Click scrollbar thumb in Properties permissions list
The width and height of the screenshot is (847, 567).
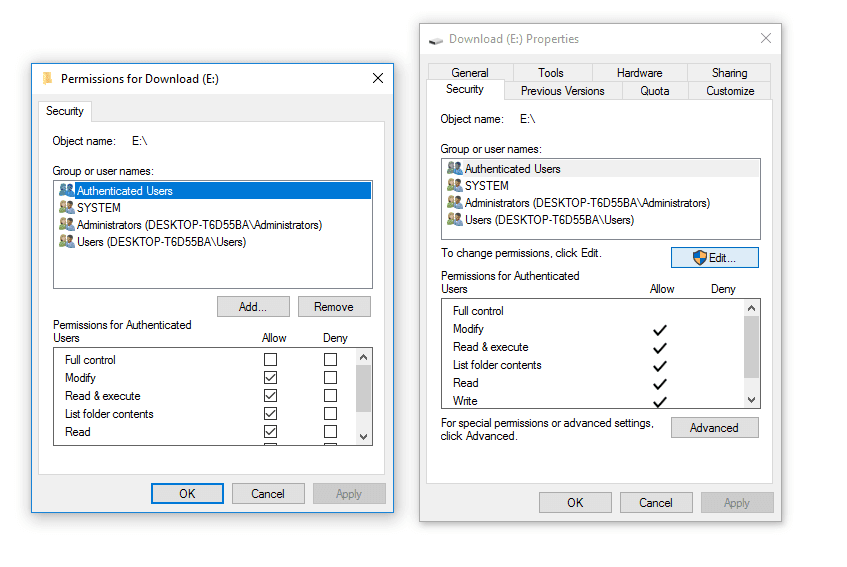[x=751, y=347]
